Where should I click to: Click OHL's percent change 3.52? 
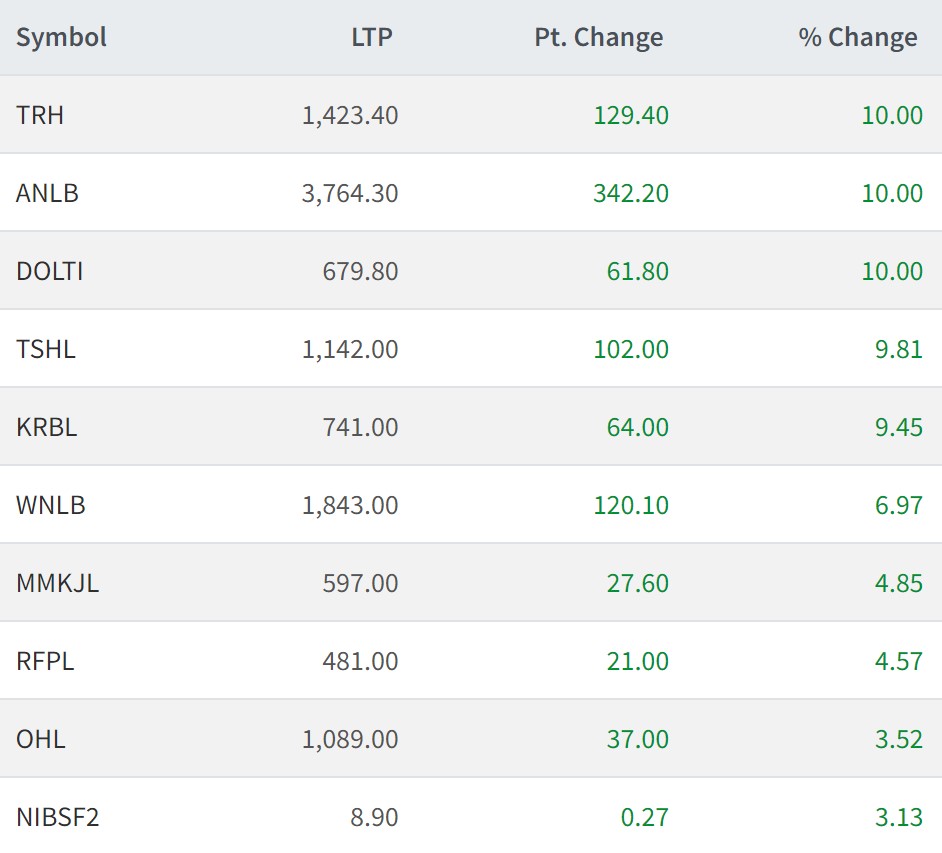click(898, 739)
